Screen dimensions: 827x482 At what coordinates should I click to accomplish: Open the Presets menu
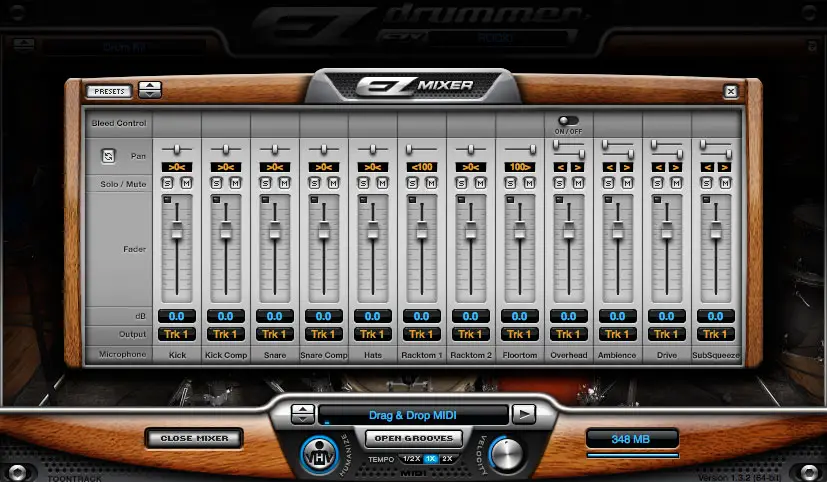click(109, 91)
